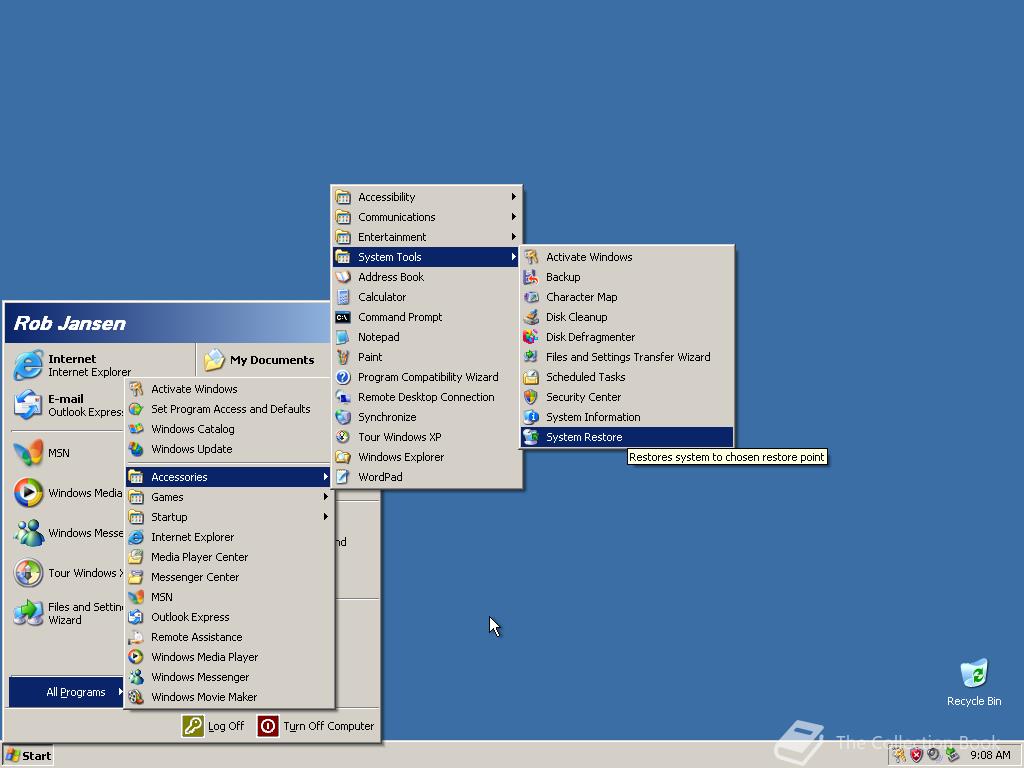Viewport: 1024px width, 768px height.
Task: Open Media Player Center folder
Action: point(229,557)
